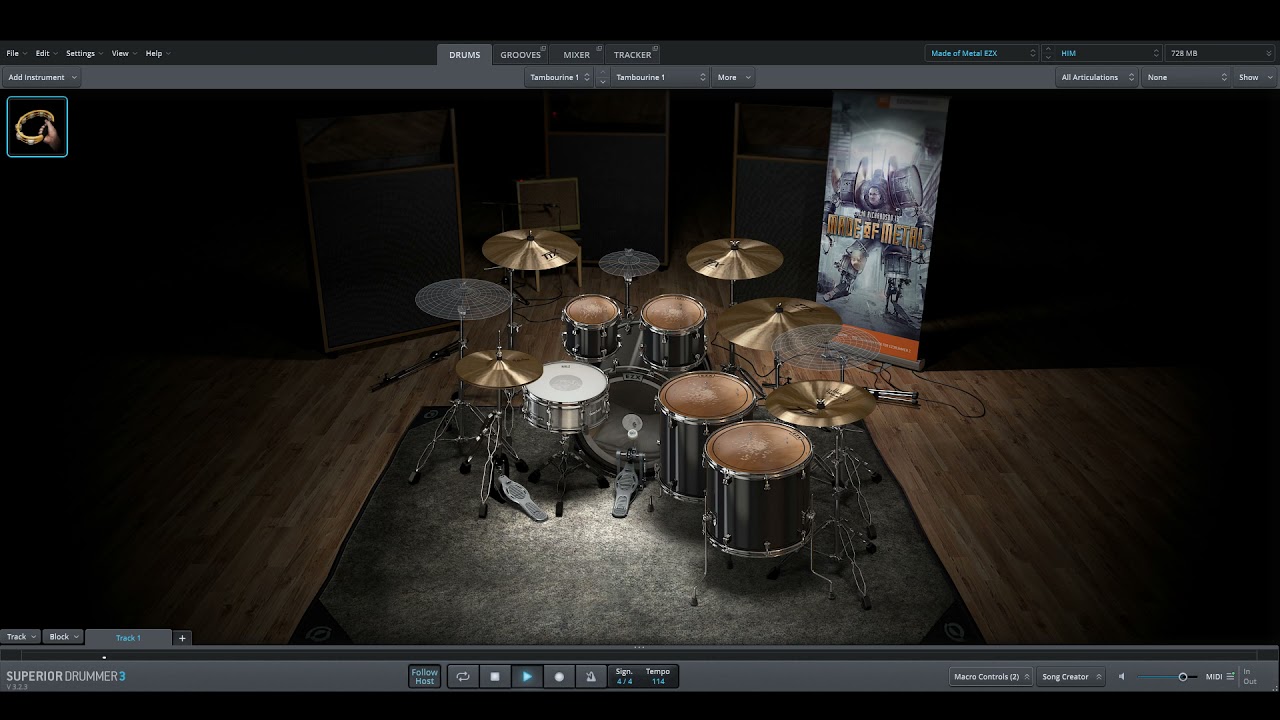The width and height of the screenshot is (1280, 720).
Task: Open the Made of Metal EZX library dropdown
Action: 982,53
